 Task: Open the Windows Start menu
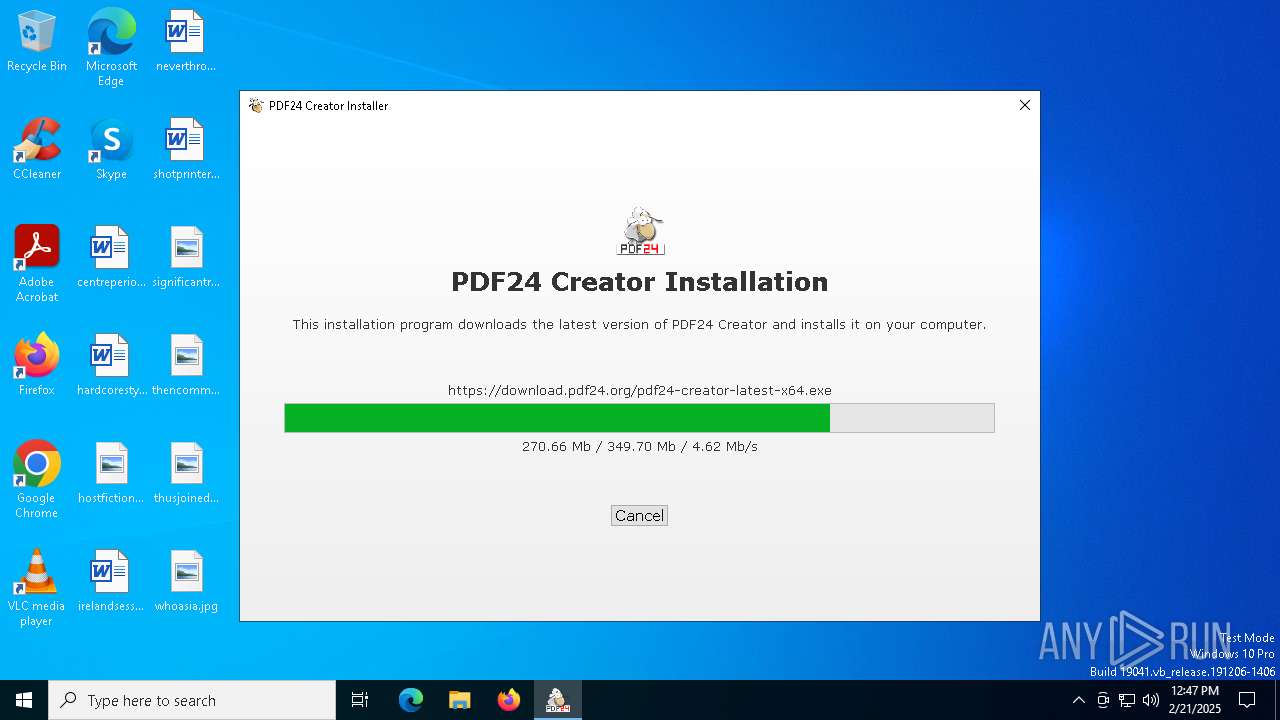[24, 700]
